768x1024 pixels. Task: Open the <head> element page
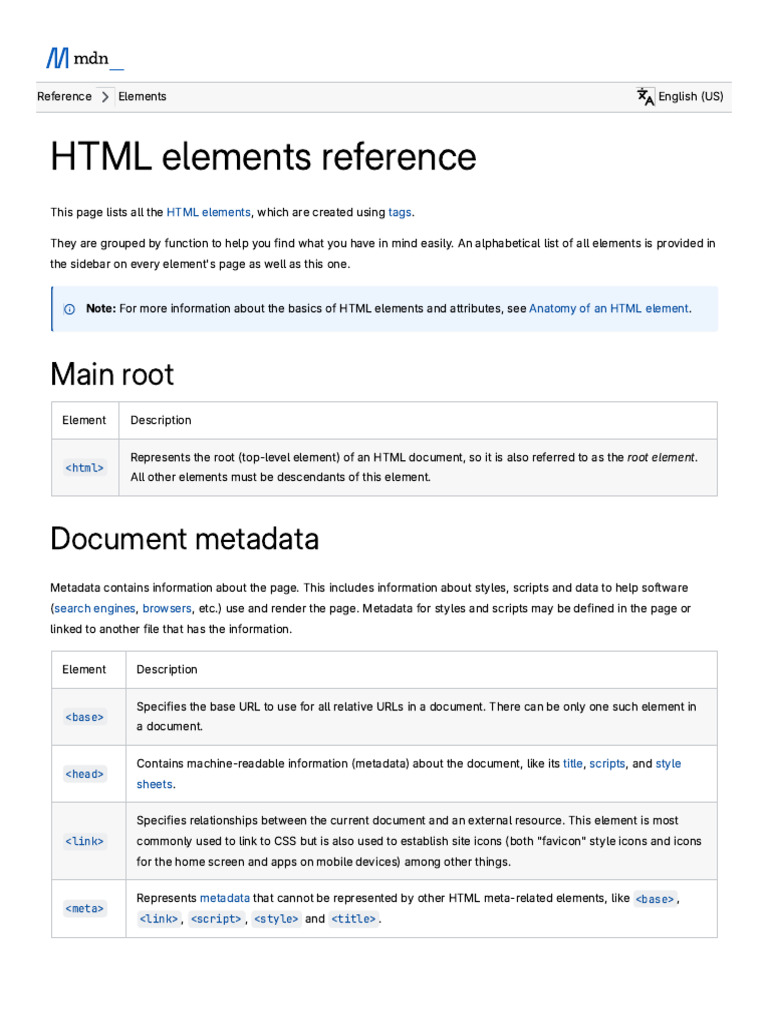tap(84, 774)
